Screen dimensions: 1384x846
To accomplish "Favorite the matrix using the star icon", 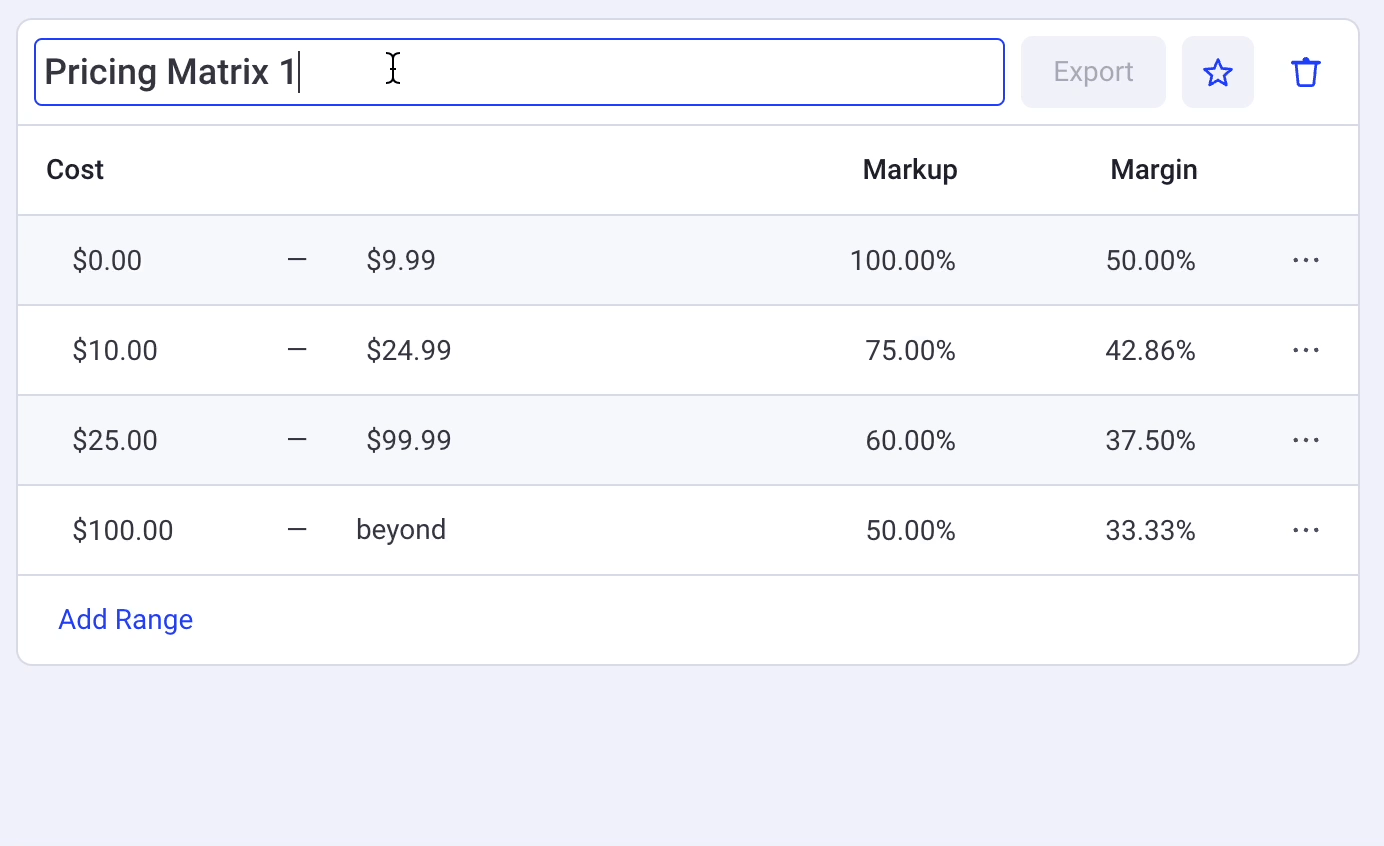I will [x=1218, y=71].
